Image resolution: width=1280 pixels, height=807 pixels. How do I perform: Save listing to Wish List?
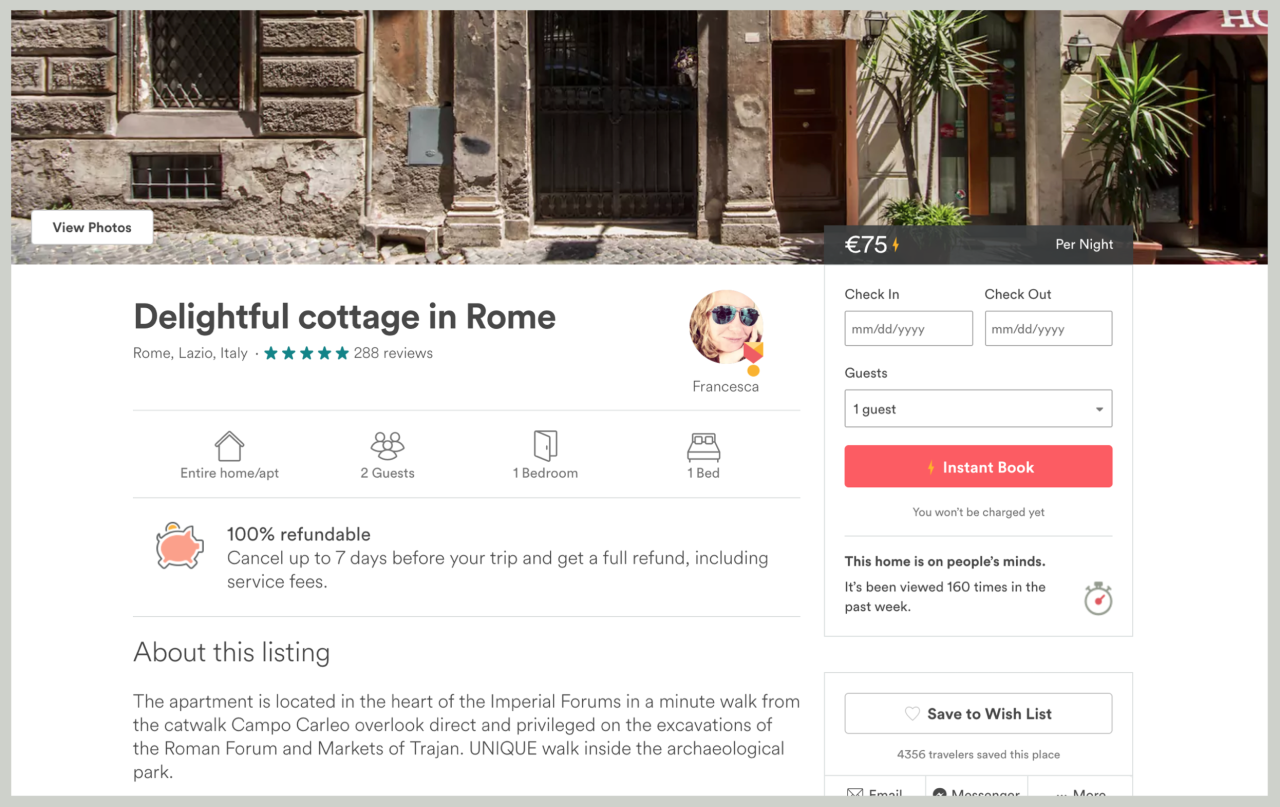click(x=978, y=714)
